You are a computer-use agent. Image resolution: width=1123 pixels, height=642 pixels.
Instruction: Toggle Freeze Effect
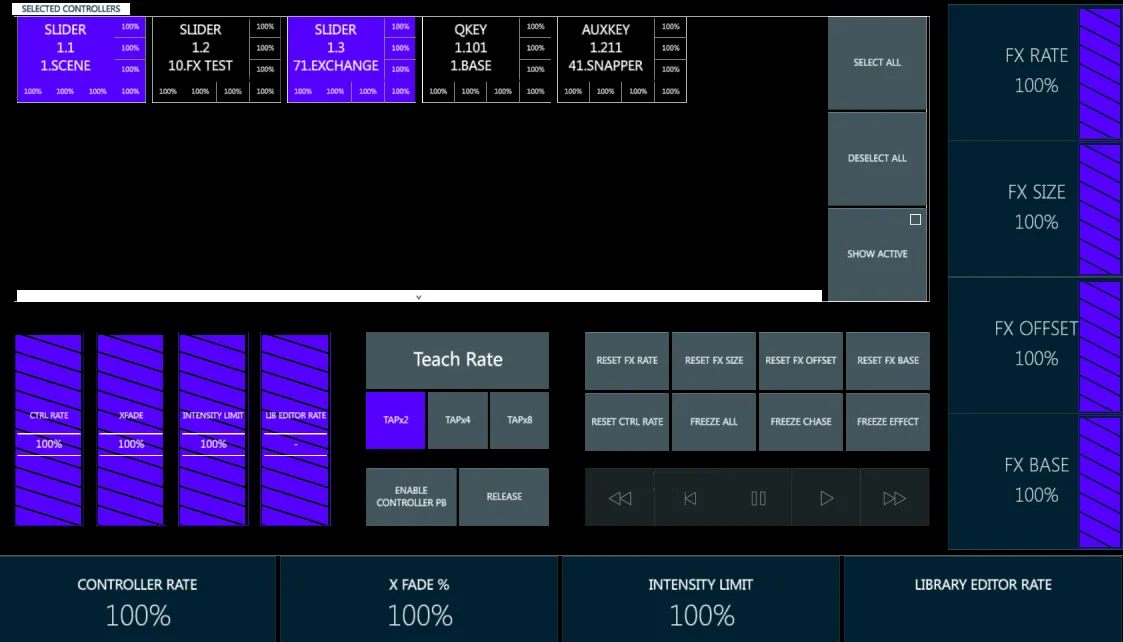tap(888, 422)
